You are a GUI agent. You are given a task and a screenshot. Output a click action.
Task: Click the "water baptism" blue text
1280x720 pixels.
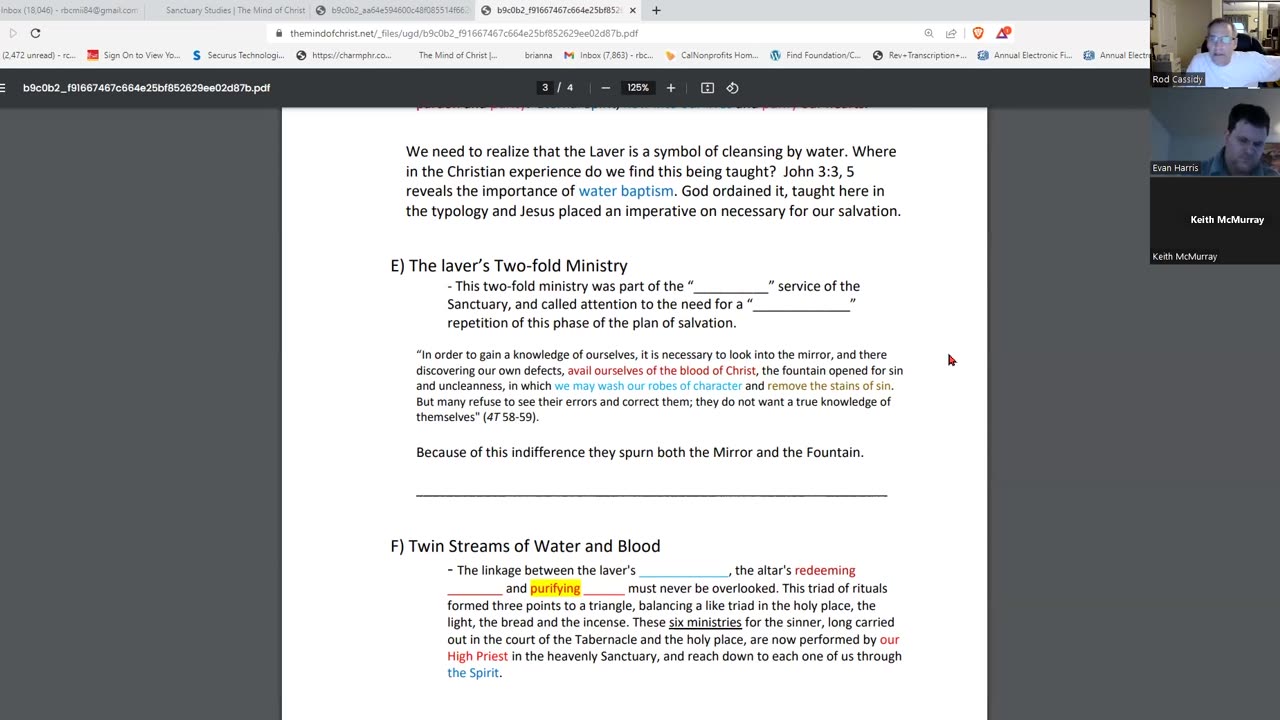click(x=626, y=191)
